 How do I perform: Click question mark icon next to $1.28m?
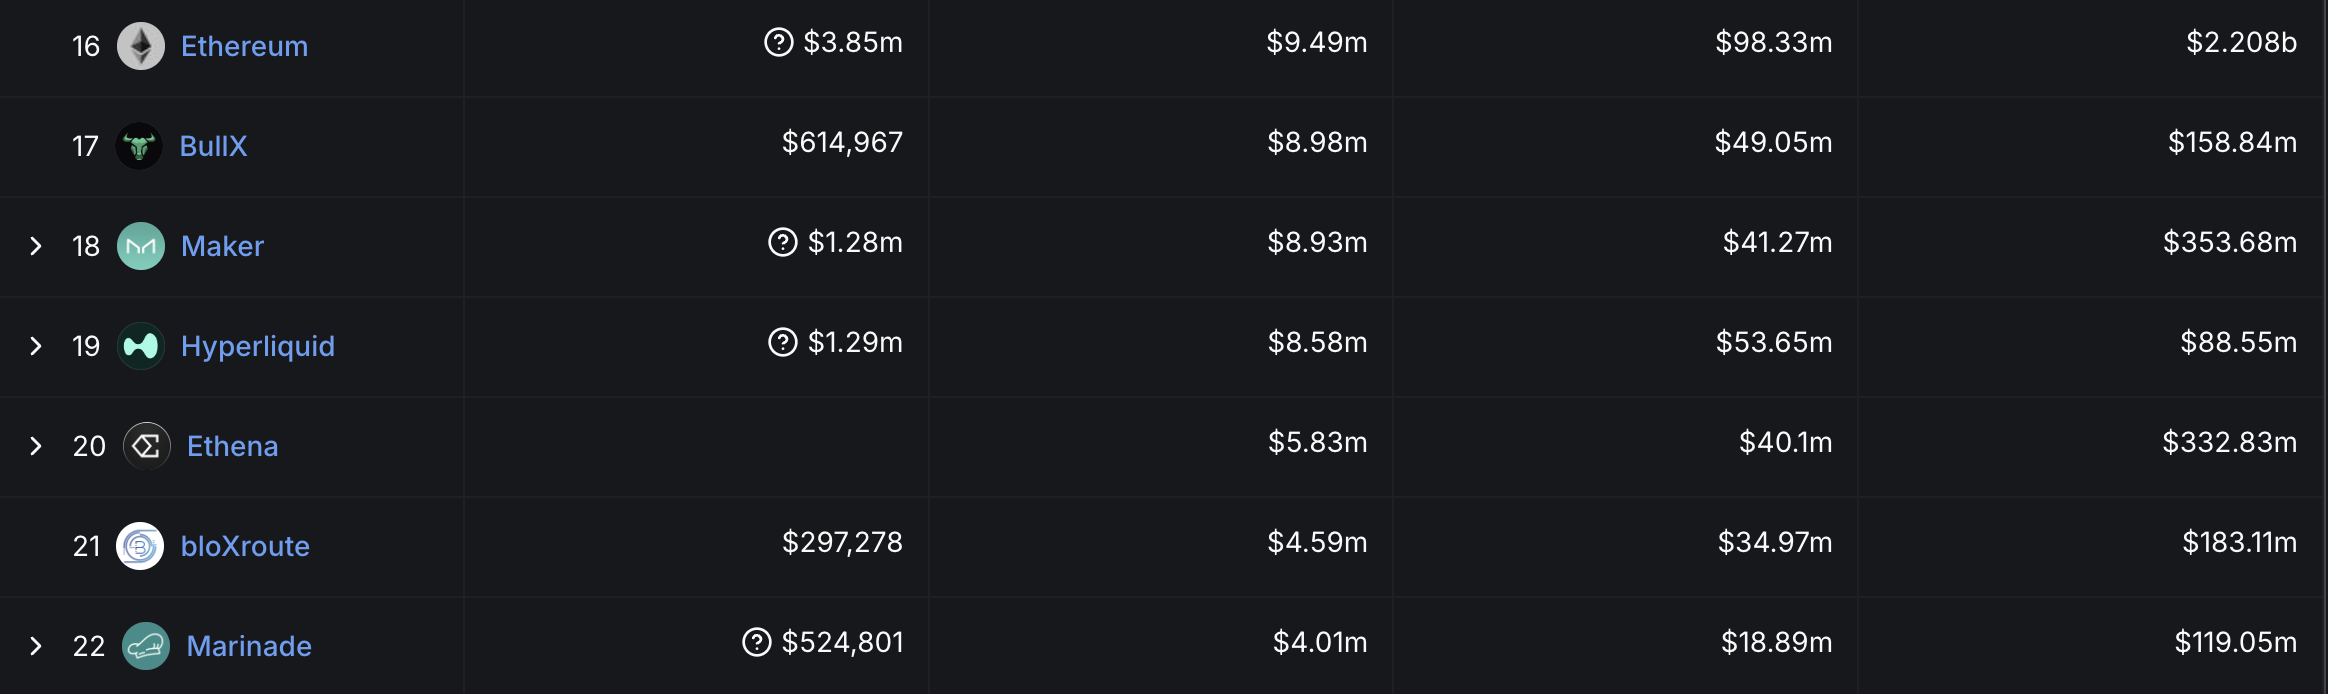coord(782,242)
